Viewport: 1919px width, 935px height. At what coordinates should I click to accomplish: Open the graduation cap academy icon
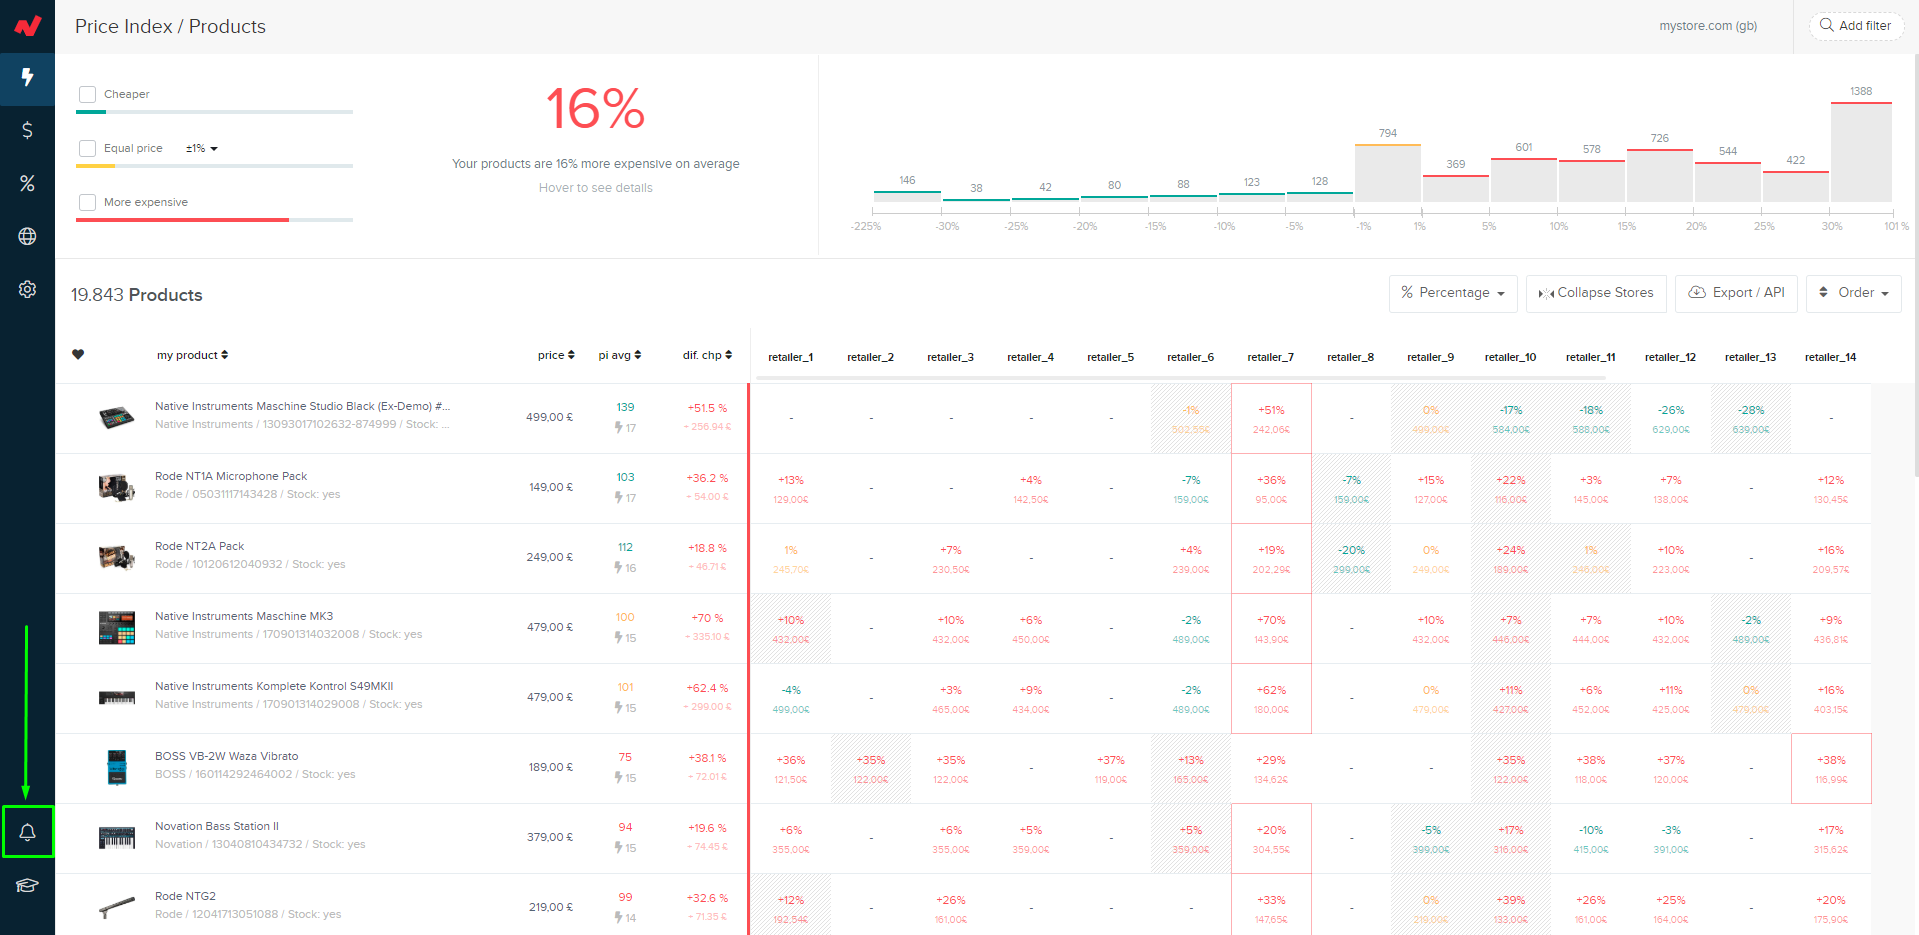coord(27,885)
